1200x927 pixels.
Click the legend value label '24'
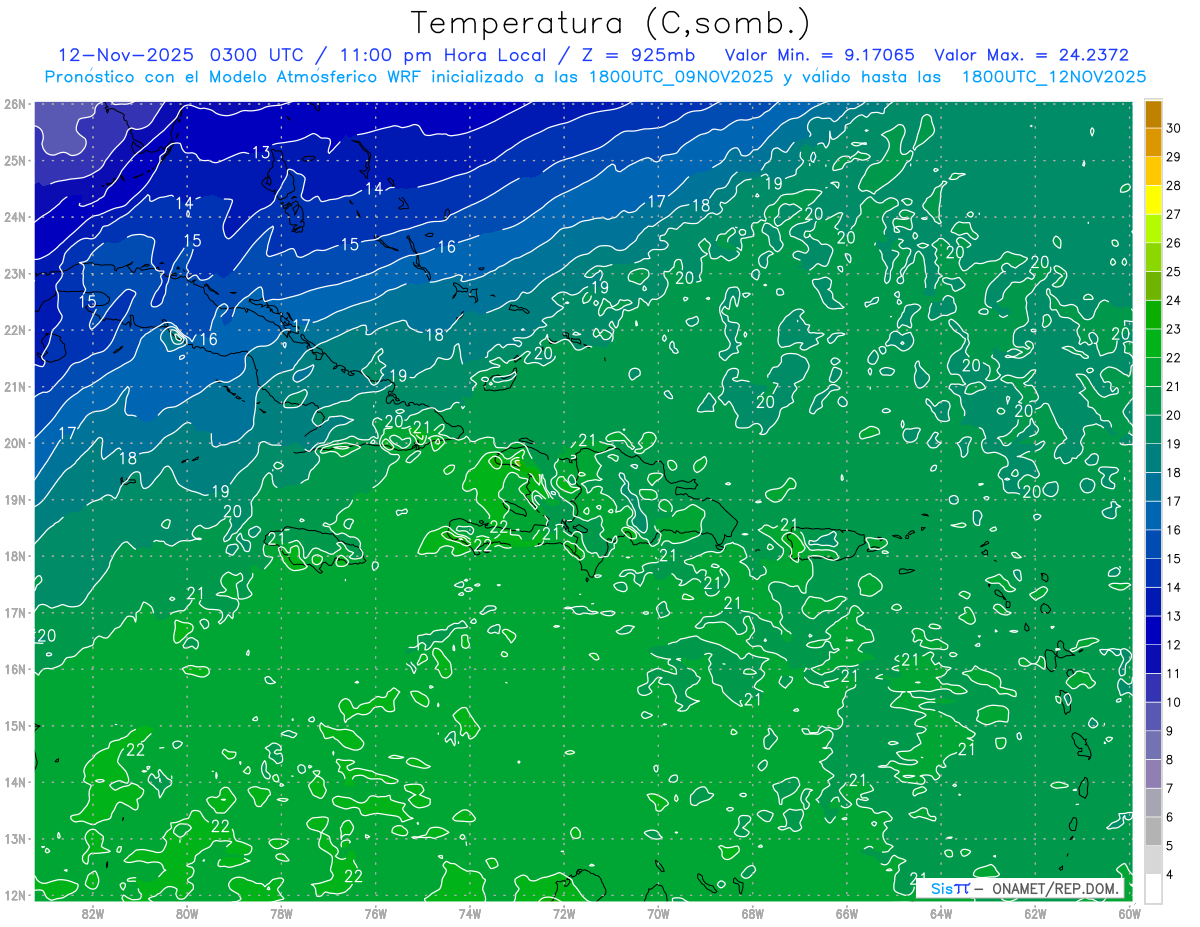[x=1173, y=300]
